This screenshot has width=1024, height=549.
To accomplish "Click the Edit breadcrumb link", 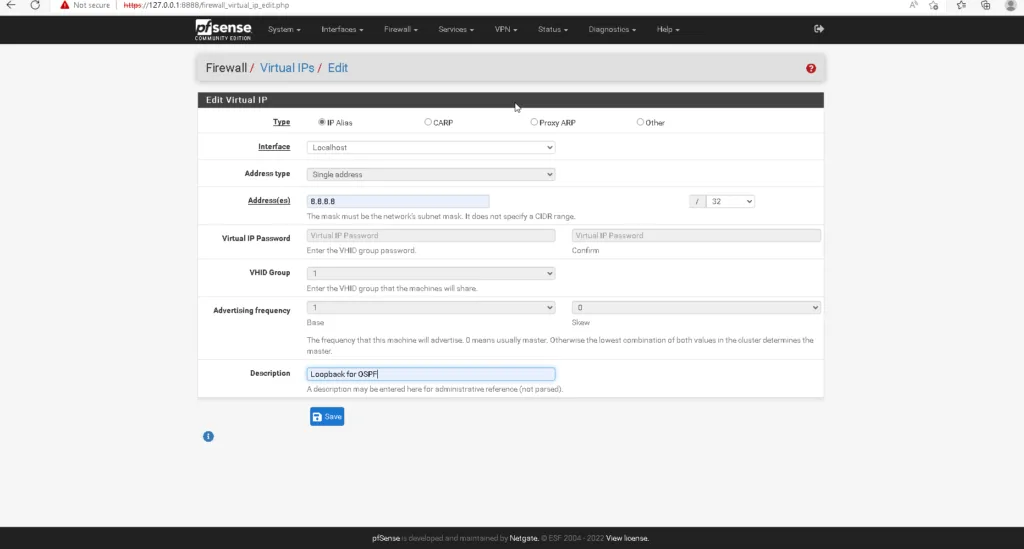I will [x=338, y=68].
